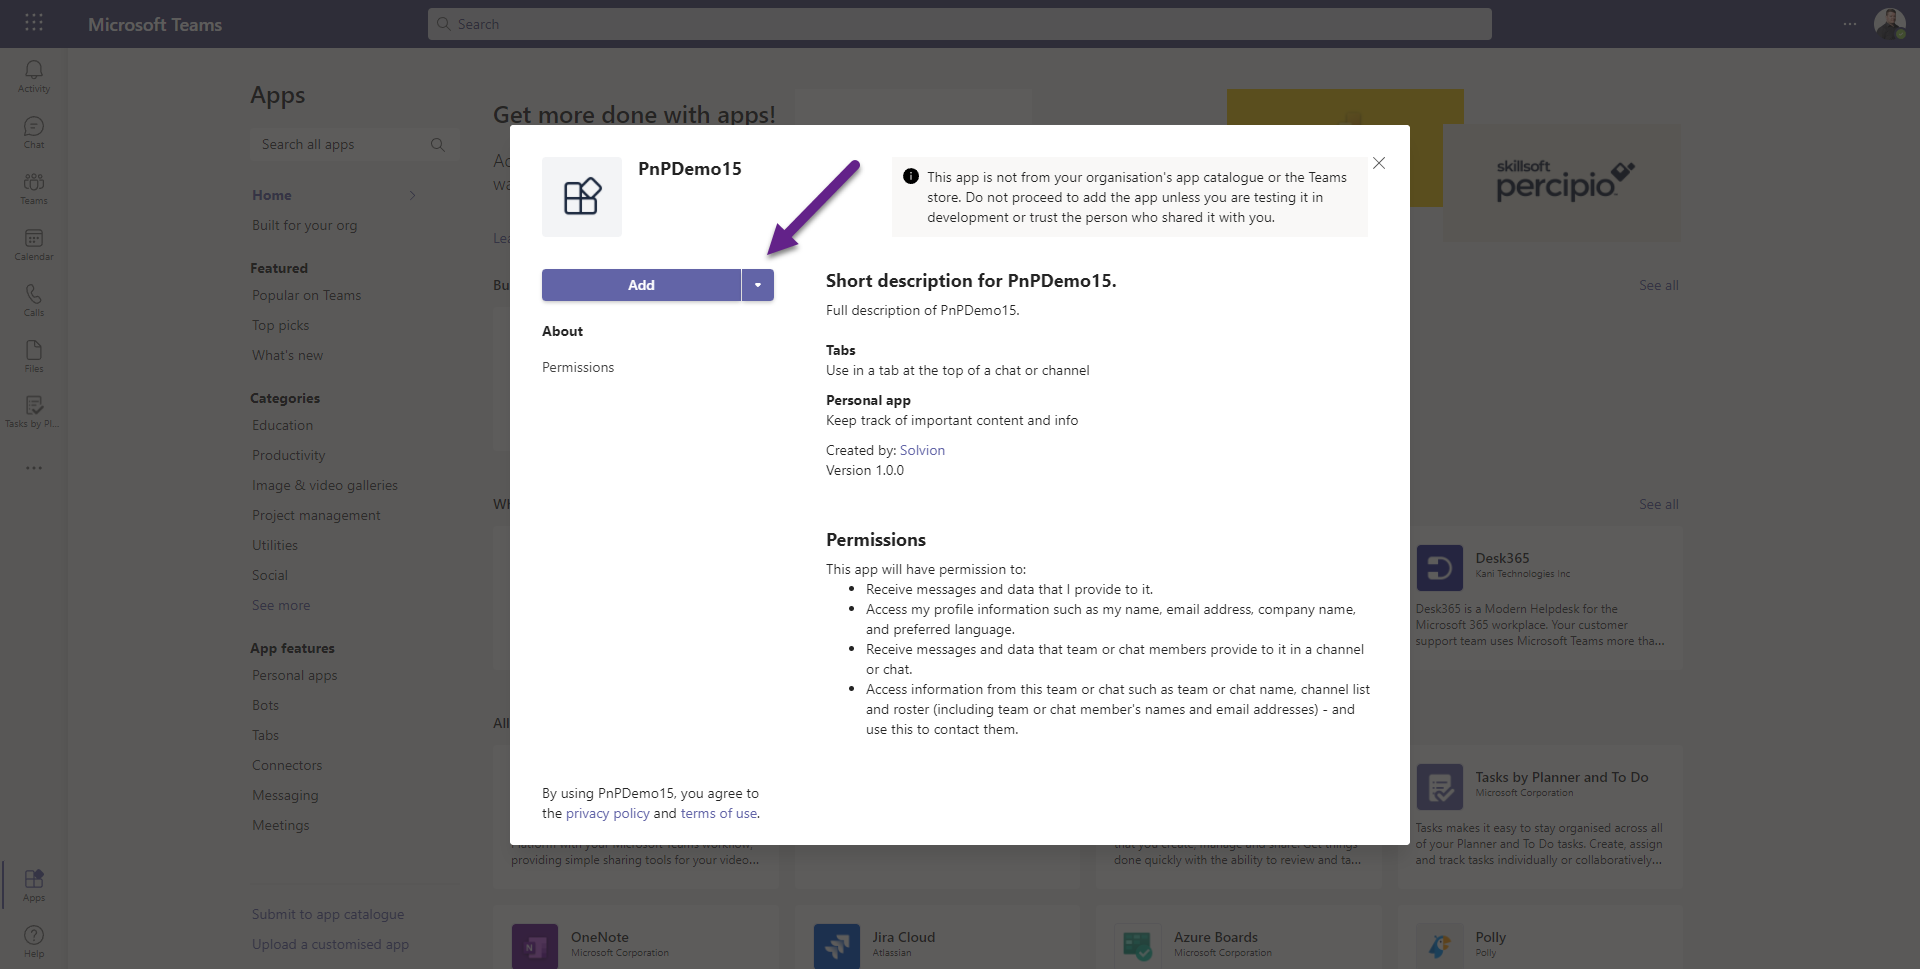This screenshot has height=969, width=1920.
Task: Open the Solvion creator link
Action: (x=922, y=450)
